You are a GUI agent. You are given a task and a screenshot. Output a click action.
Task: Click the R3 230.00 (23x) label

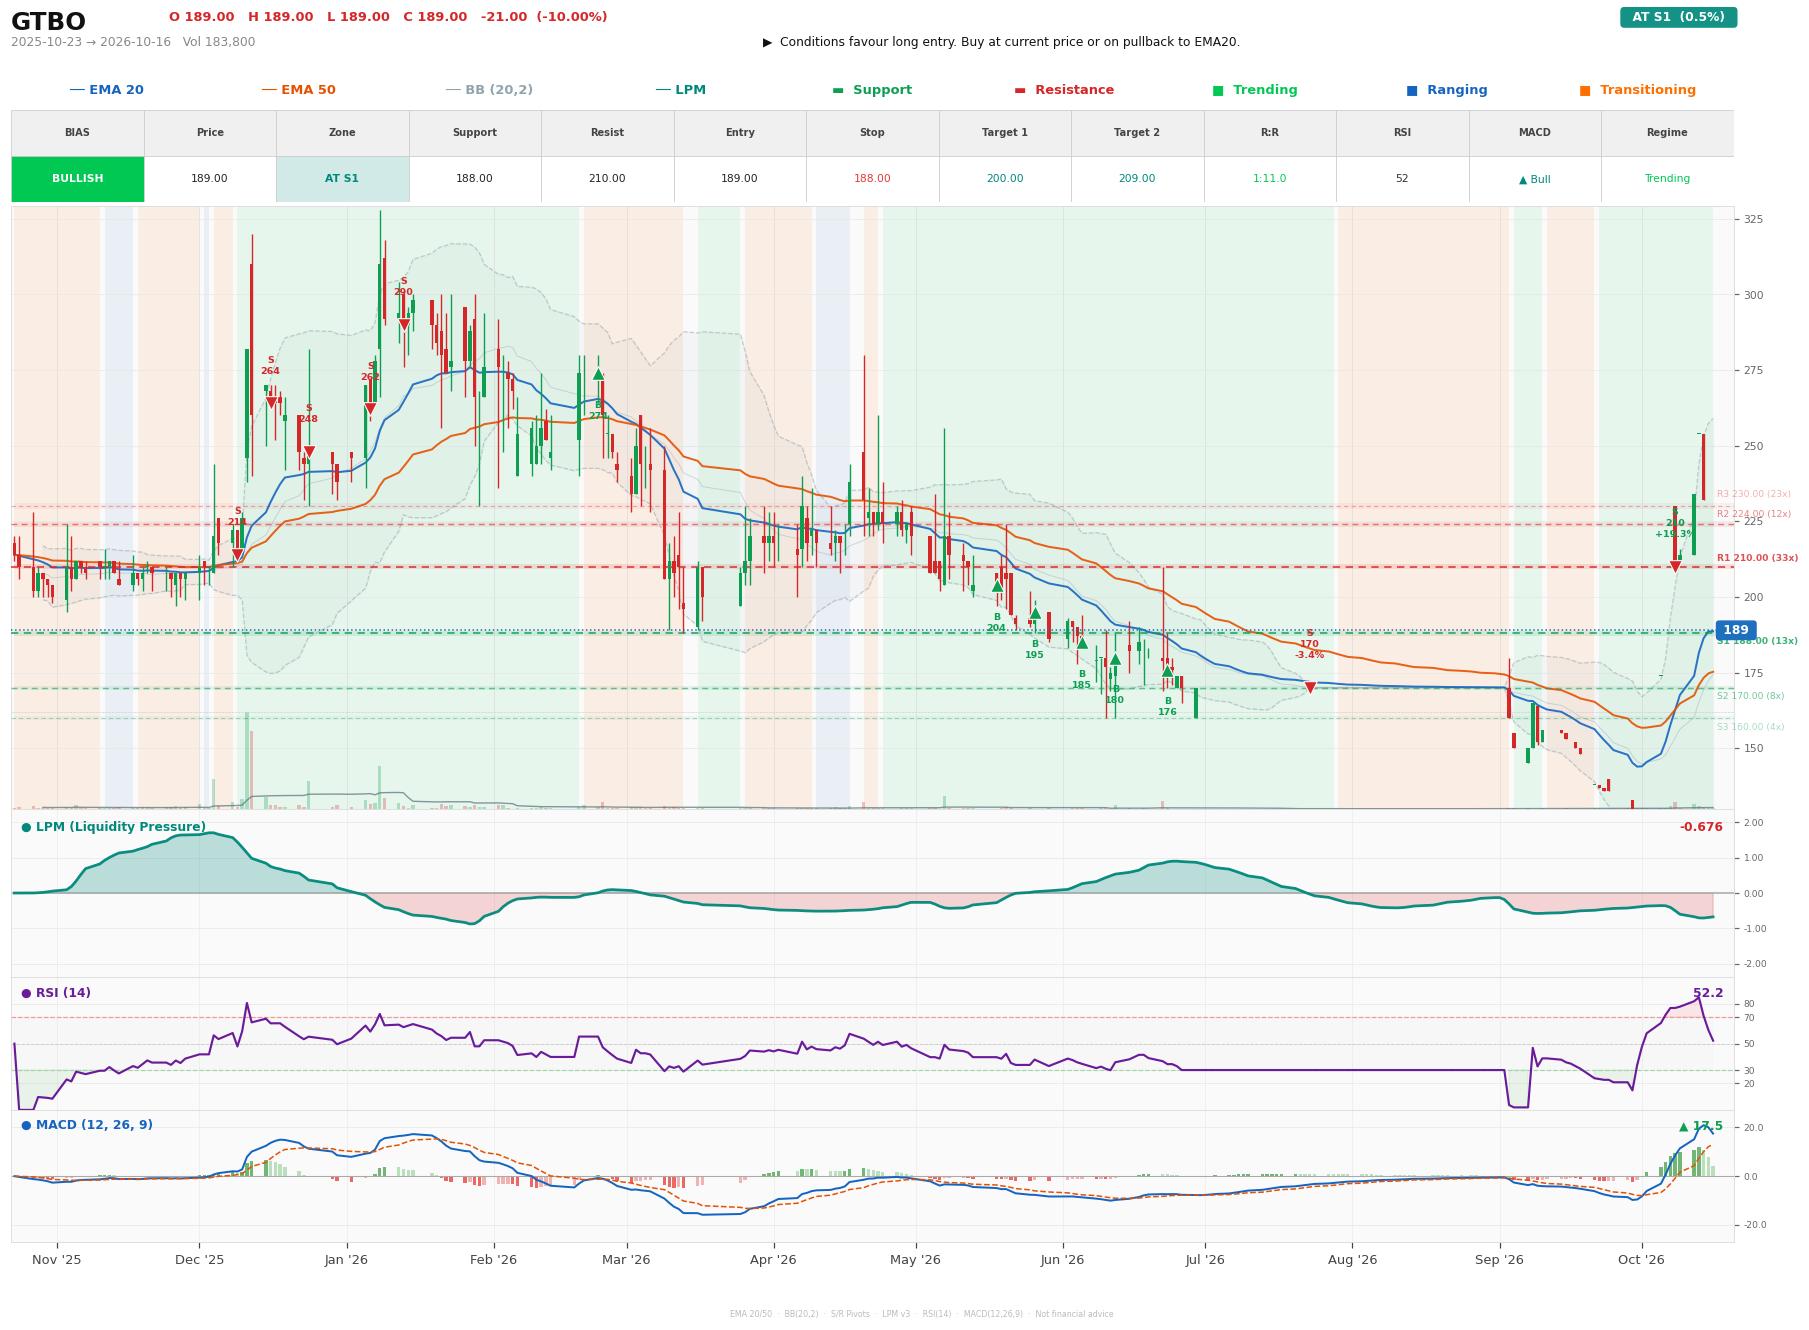coord(1753,494)
